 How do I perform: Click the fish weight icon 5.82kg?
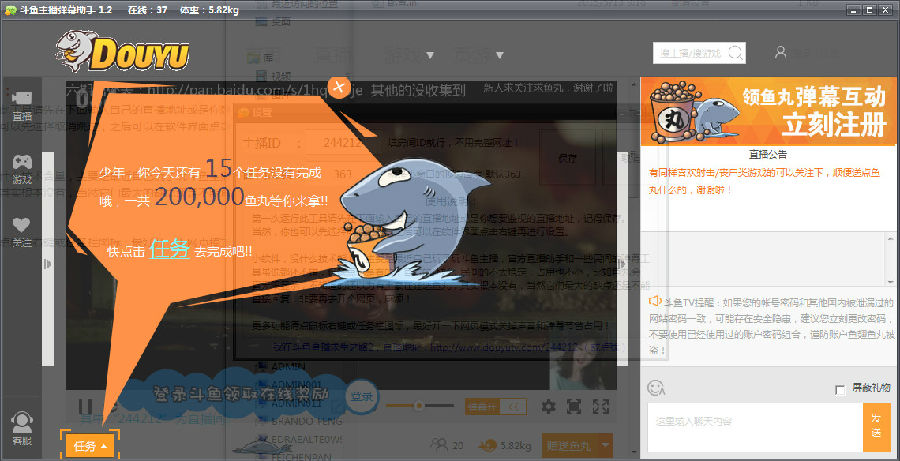(x=488, y=444)
